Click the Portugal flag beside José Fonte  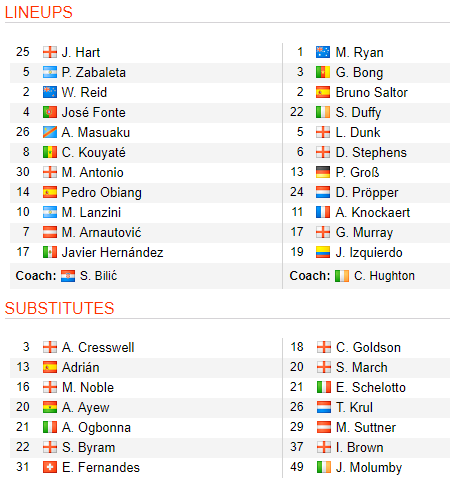pyautogui.click(x=50, y=112)
